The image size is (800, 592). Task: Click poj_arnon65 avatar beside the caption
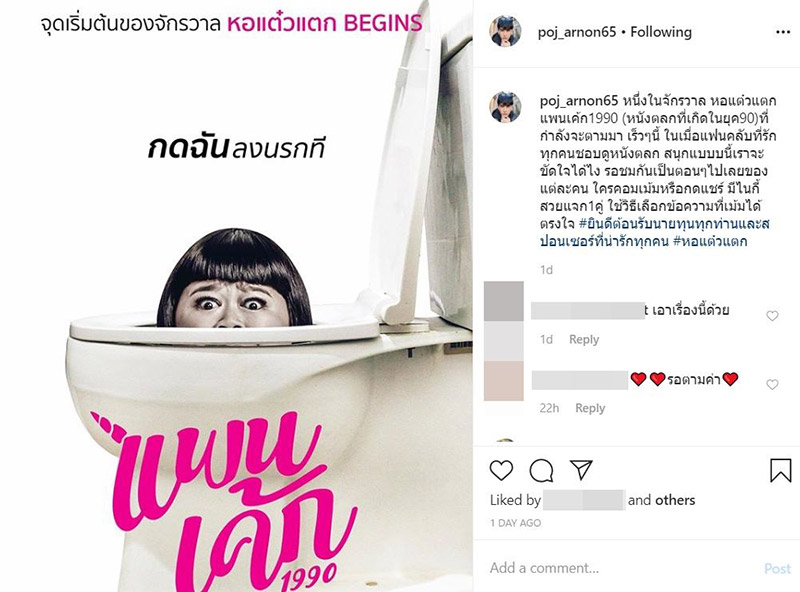click(x=505, y=107)
